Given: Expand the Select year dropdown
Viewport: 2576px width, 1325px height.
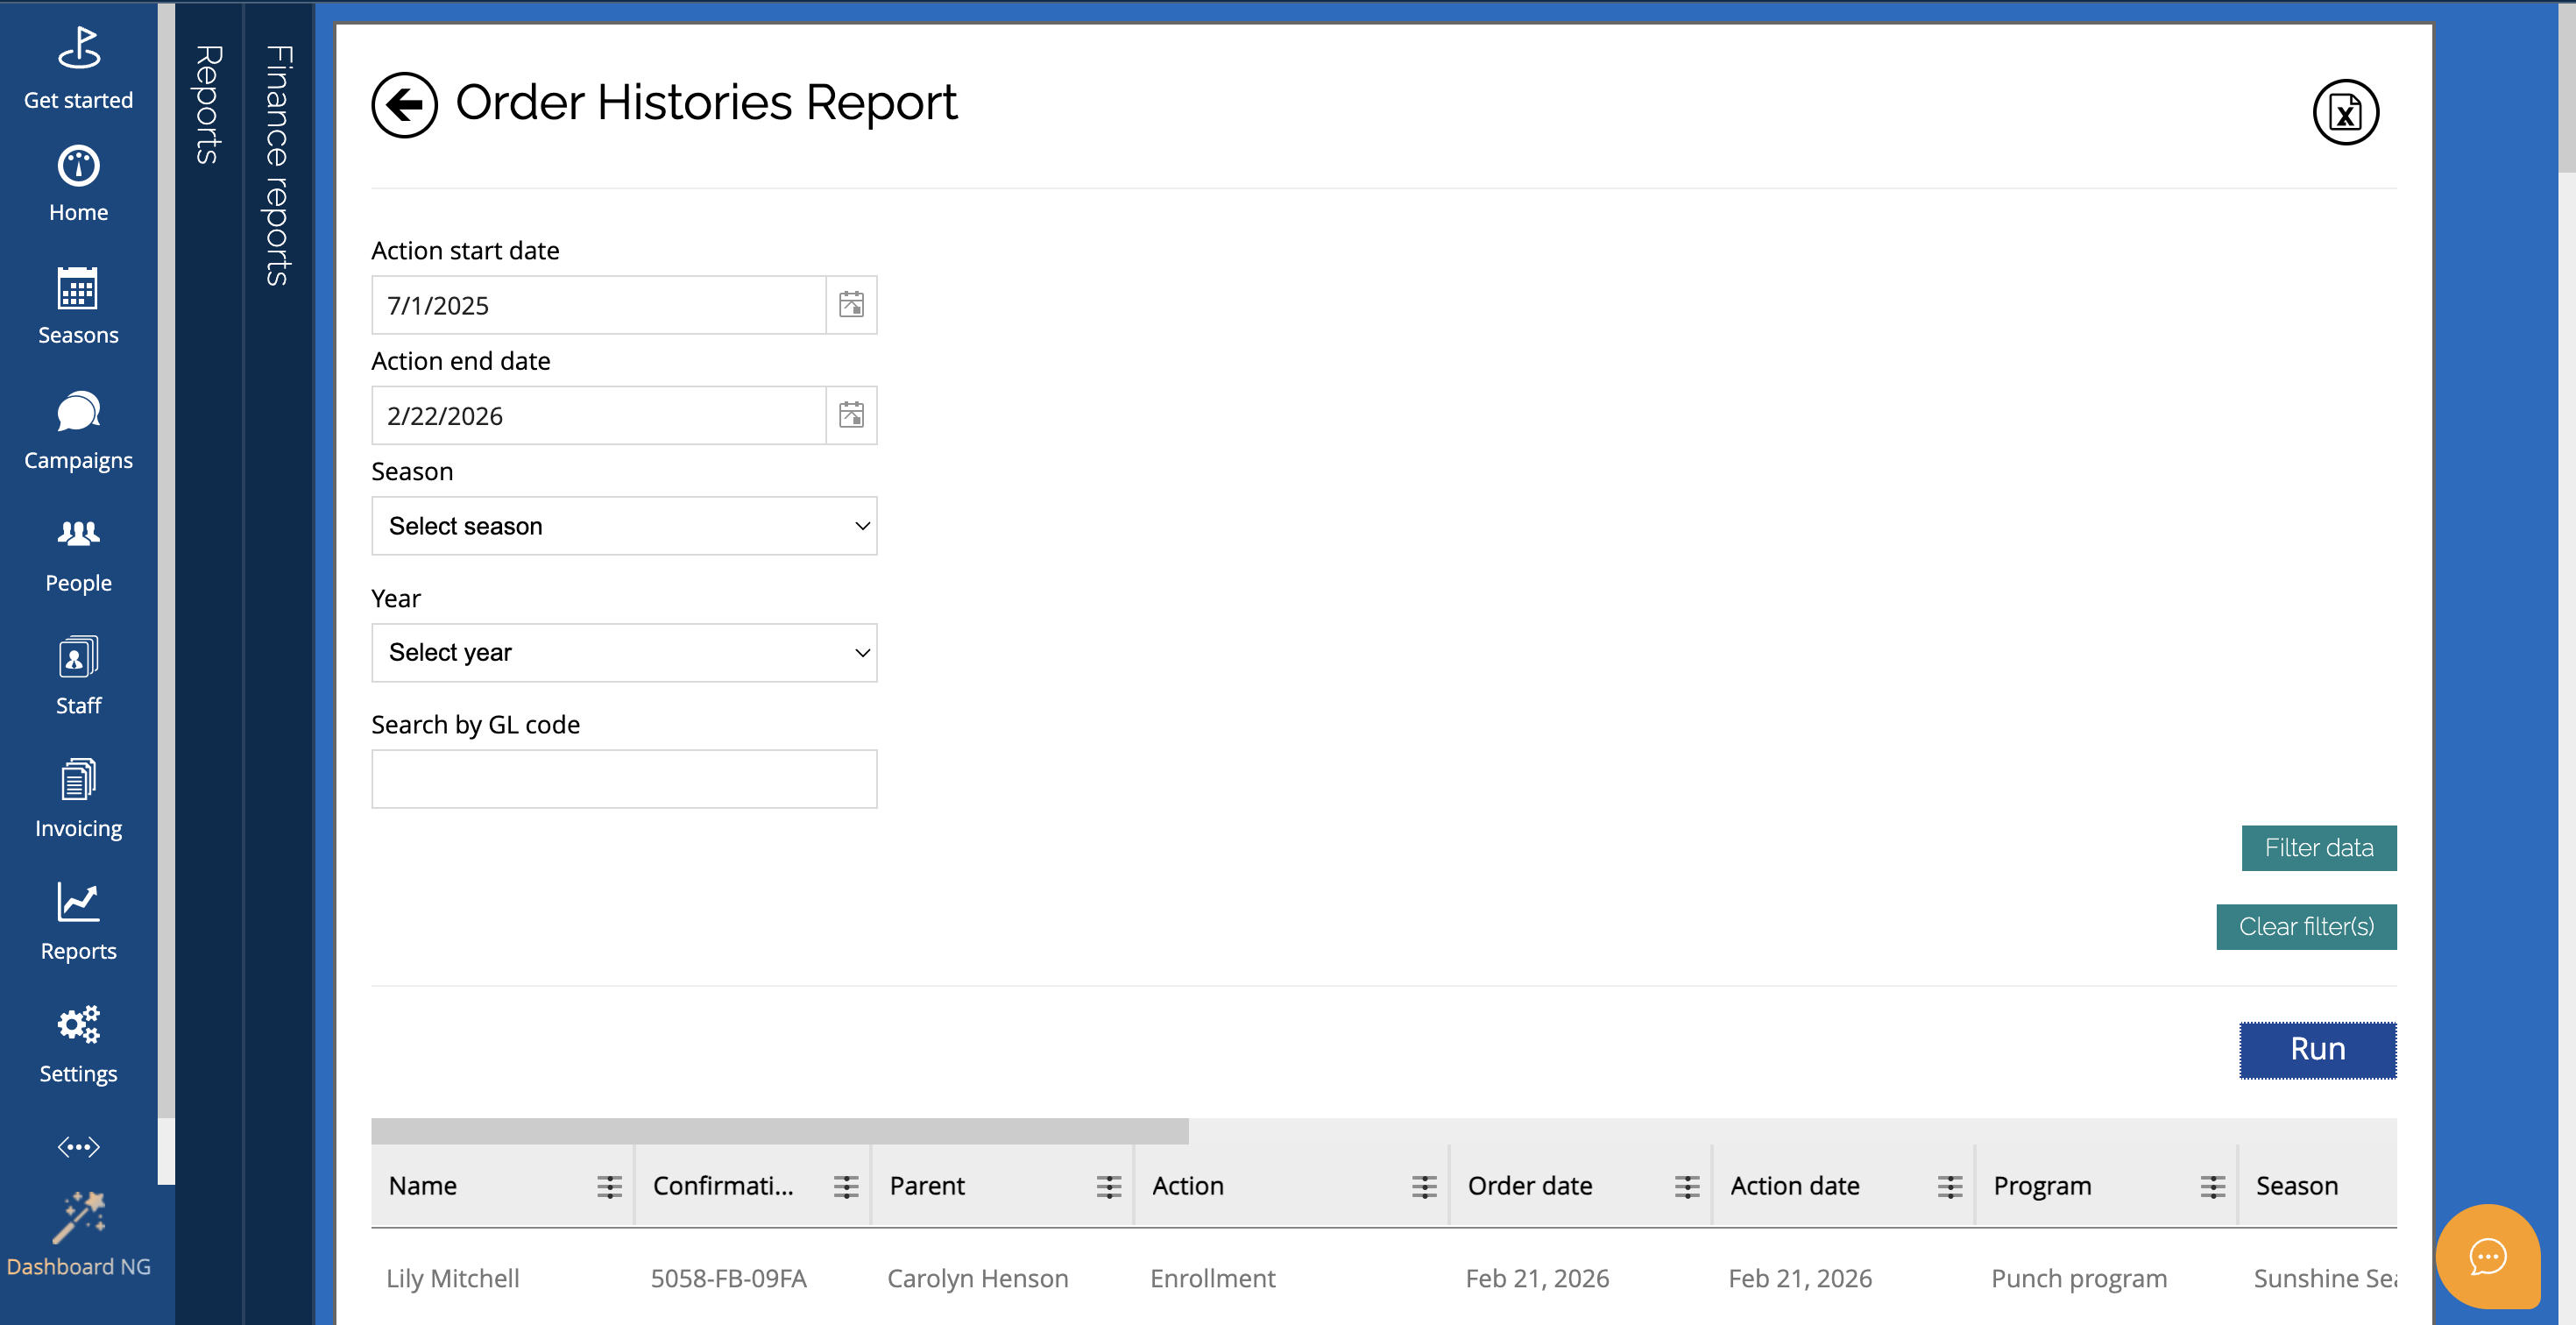Looking at the screenshot, I should click(x=624, y=653).
